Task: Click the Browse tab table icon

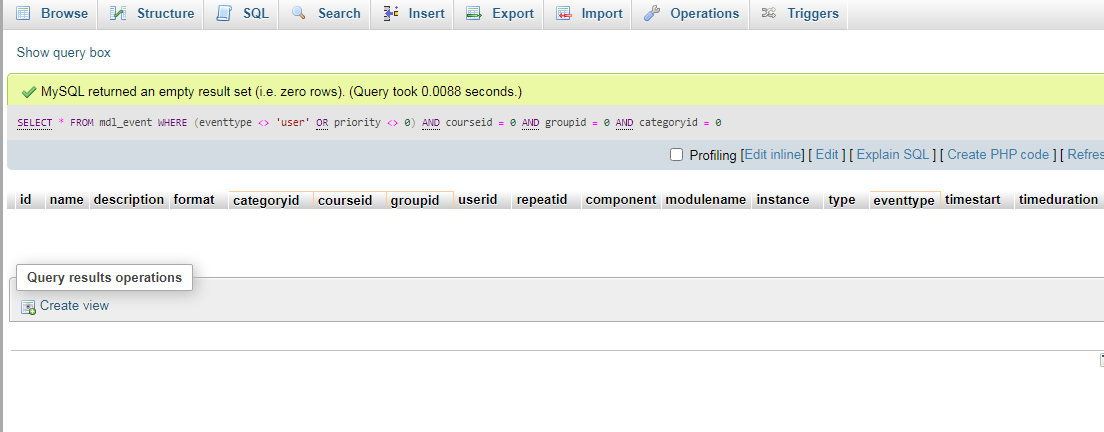Action: point(23,13)
